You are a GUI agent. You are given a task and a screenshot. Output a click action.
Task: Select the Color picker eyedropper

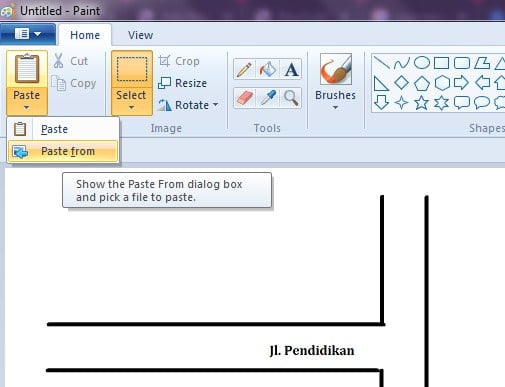268,98
